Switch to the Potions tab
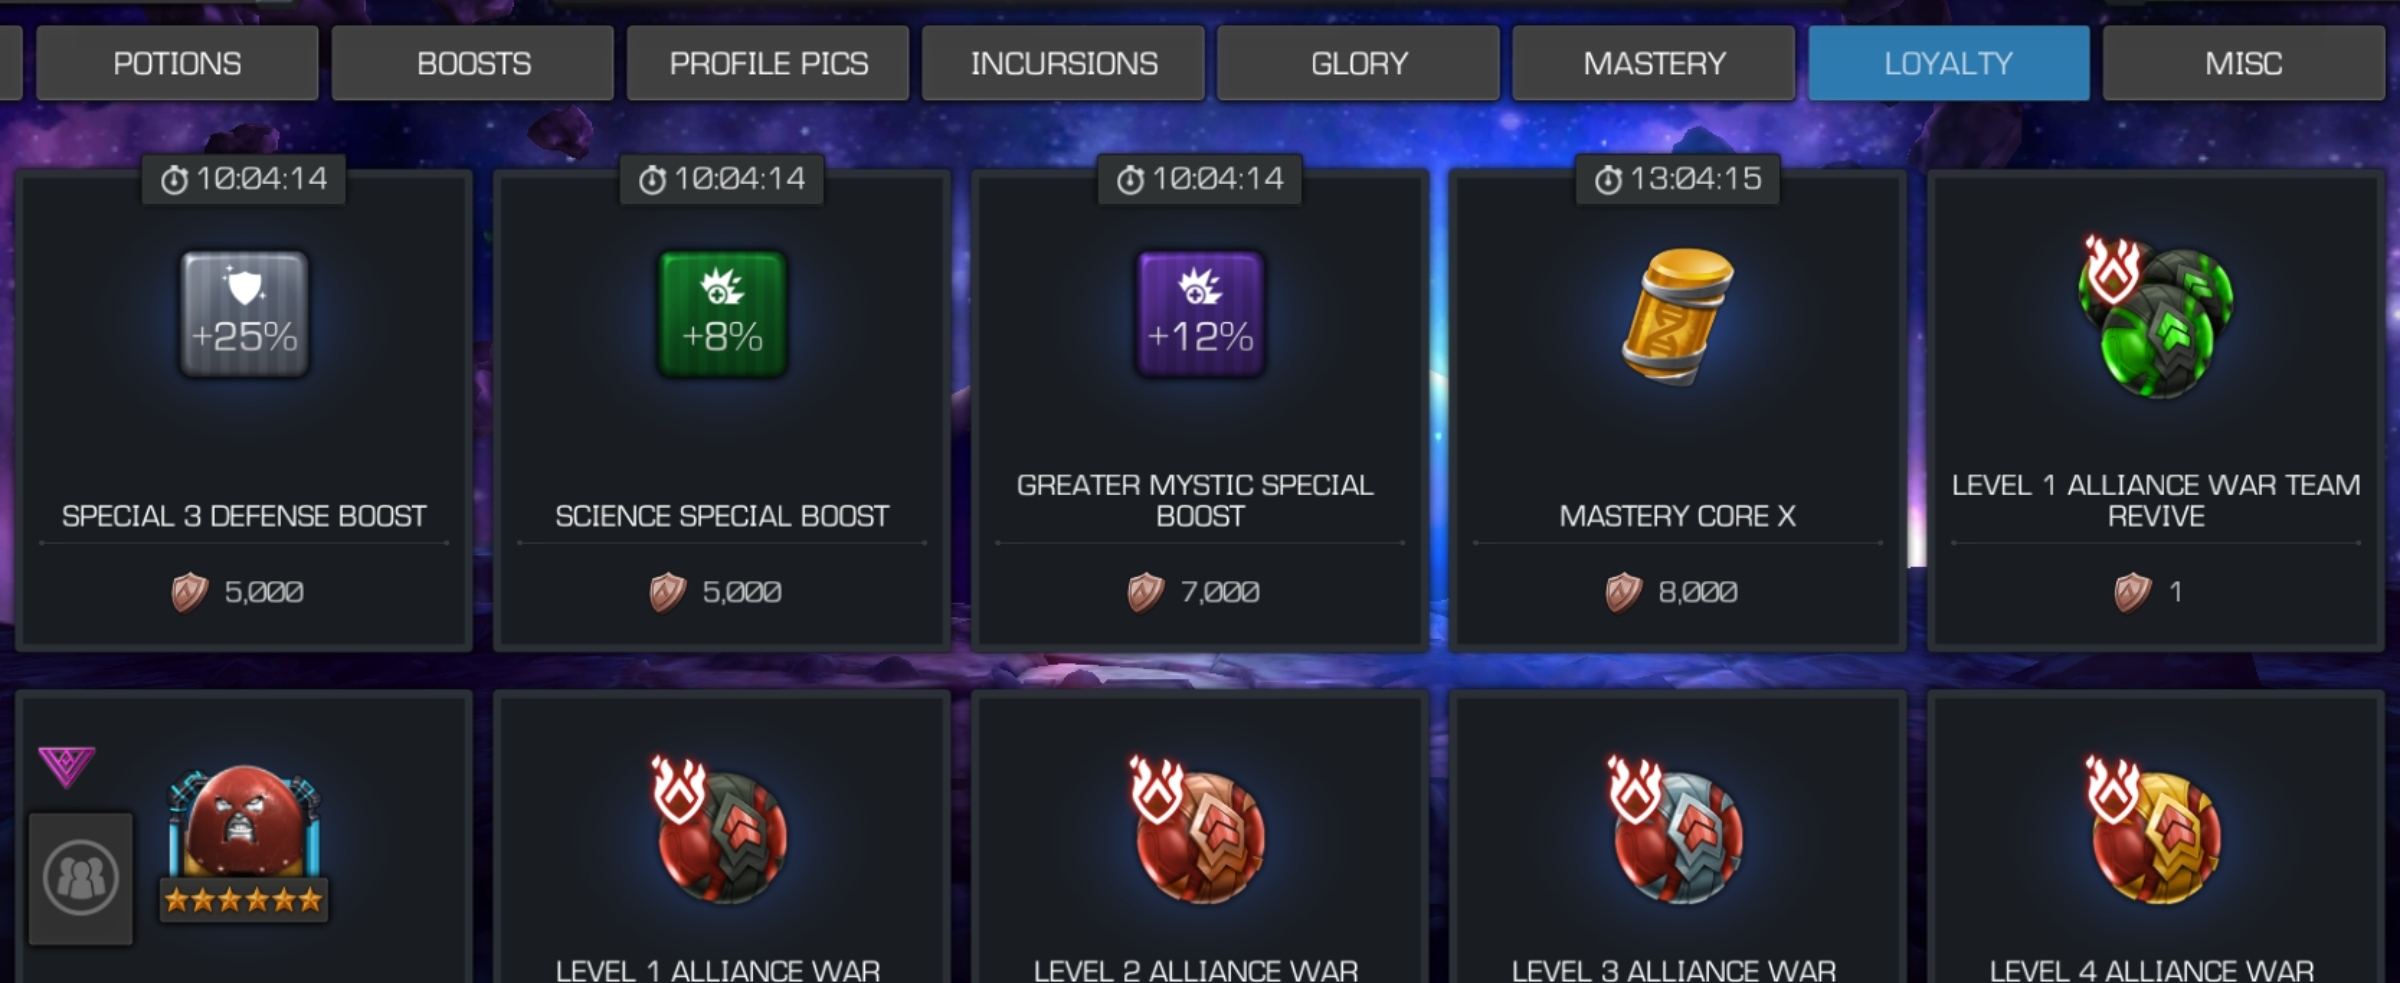Screen dimensions: 2400x983 coord(177,63)
